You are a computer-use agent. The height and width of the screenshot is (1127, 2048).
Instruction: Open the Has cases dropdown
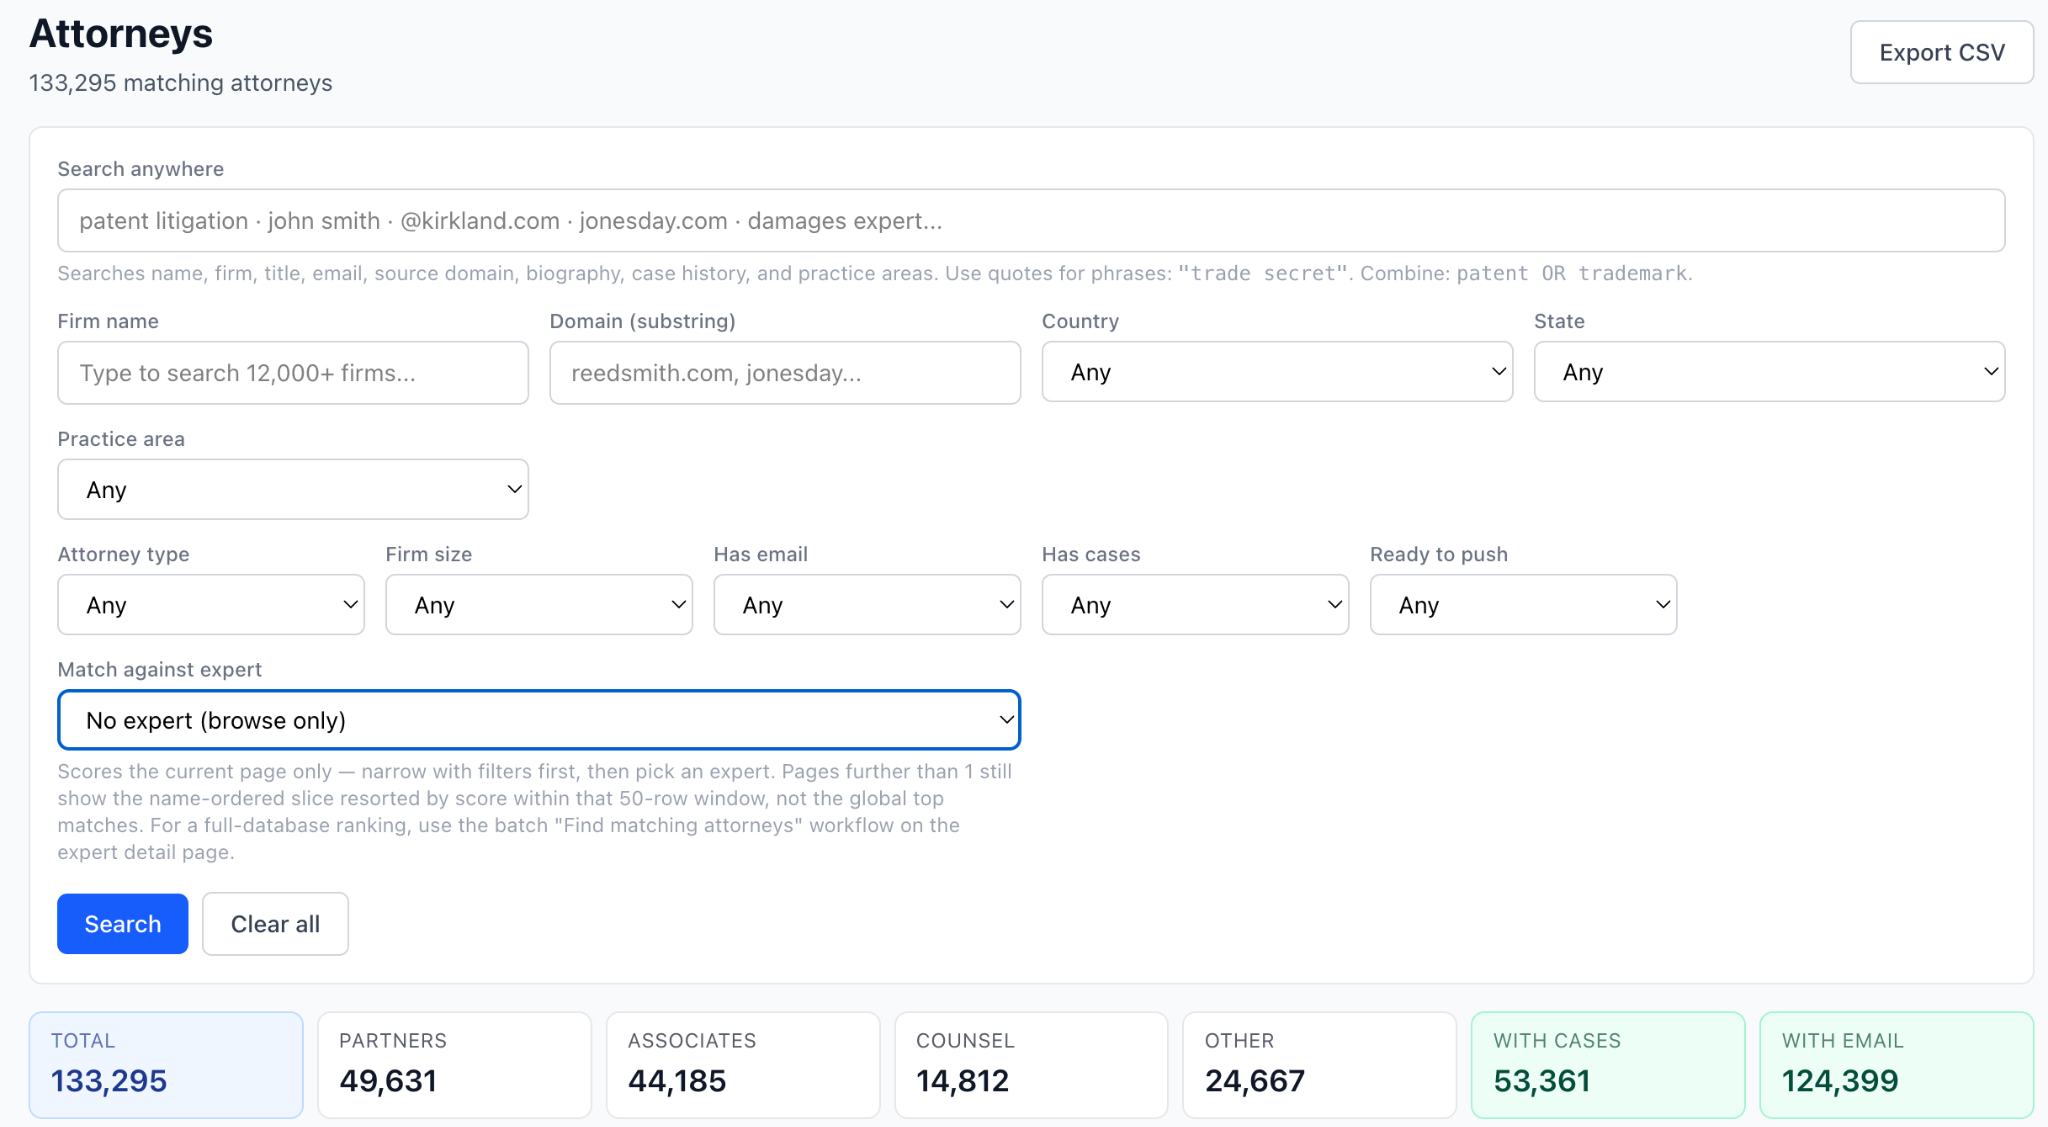1195,604
